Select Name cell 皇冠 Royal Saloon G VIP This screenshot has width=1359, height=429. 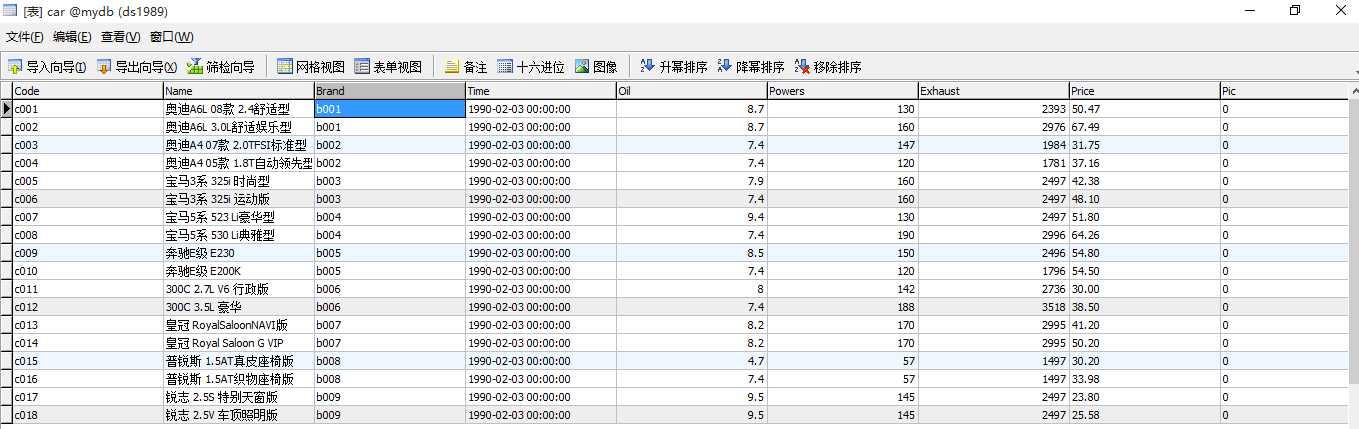pos(239,343)
